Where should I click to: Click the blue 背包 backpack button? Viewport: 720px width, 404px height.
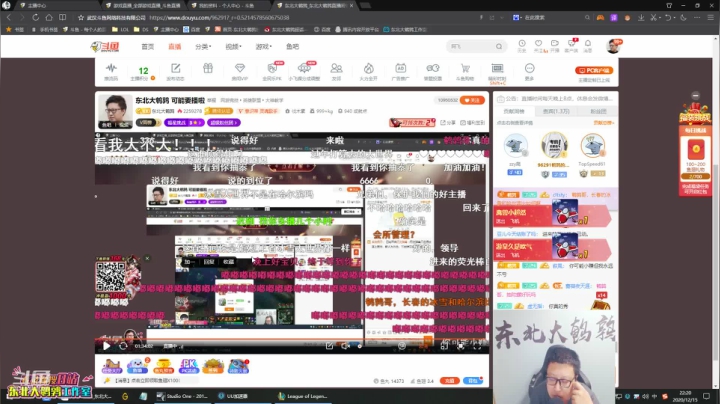click(472, 381)
